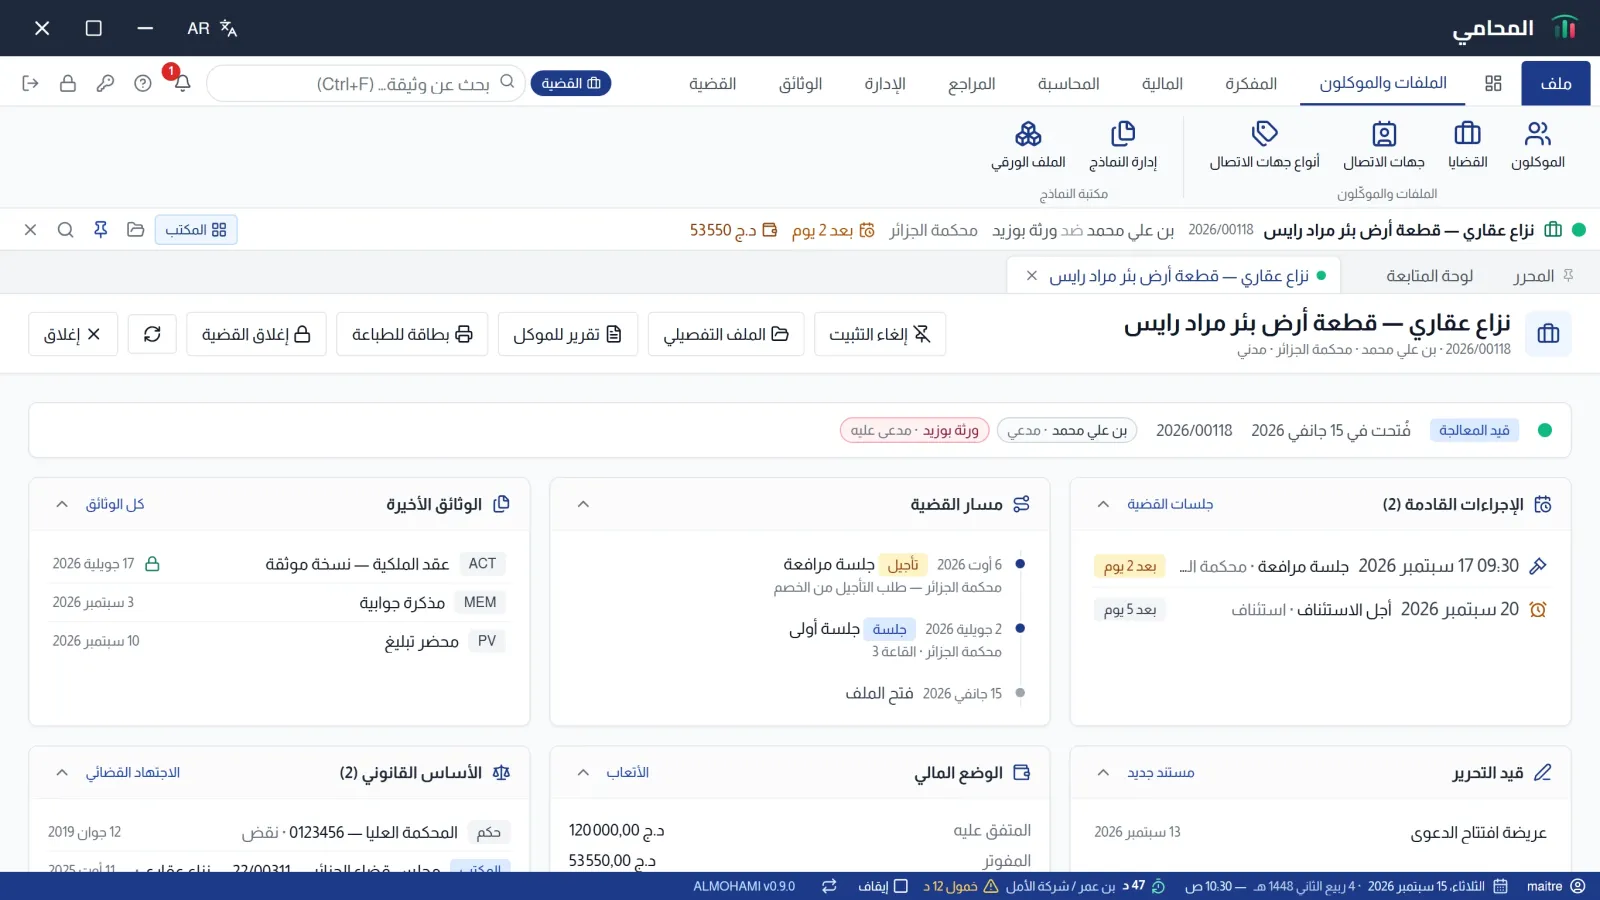This screenshot has width=1600, height=900.
Task: Click the briefcase icon beside the case title
Action: click(x=1548, y=334)
